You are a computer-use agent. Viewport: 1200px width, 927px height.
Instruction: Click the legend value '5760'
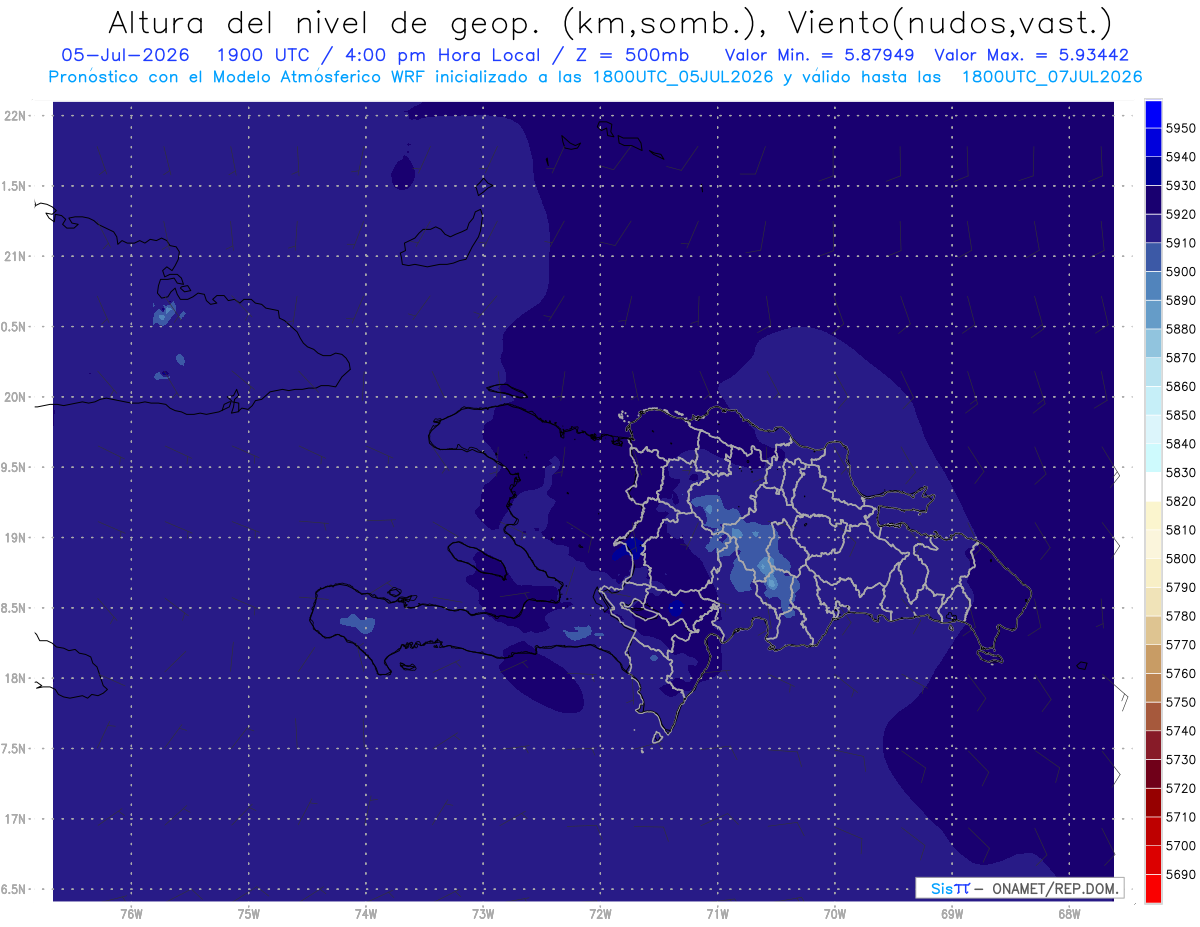[x=1180, y=673]
